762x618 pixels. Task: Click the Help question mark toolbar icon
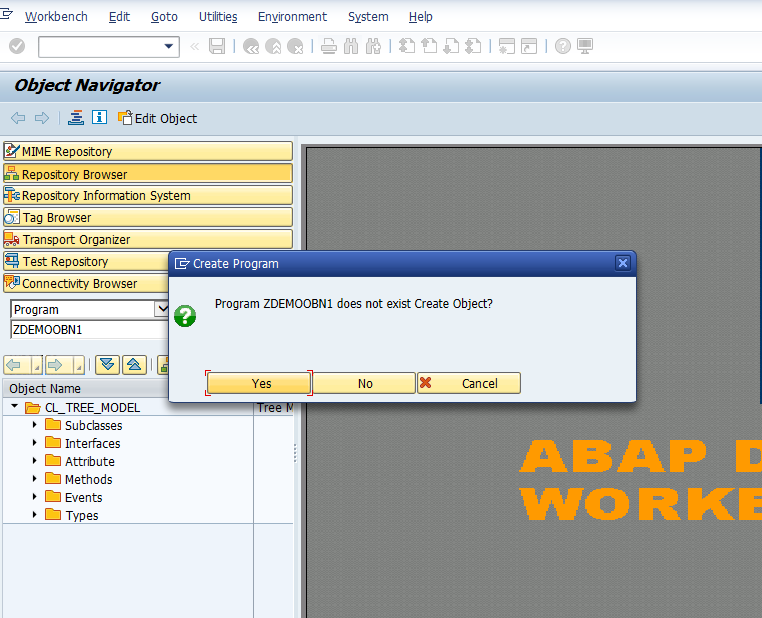coord(563,46)
